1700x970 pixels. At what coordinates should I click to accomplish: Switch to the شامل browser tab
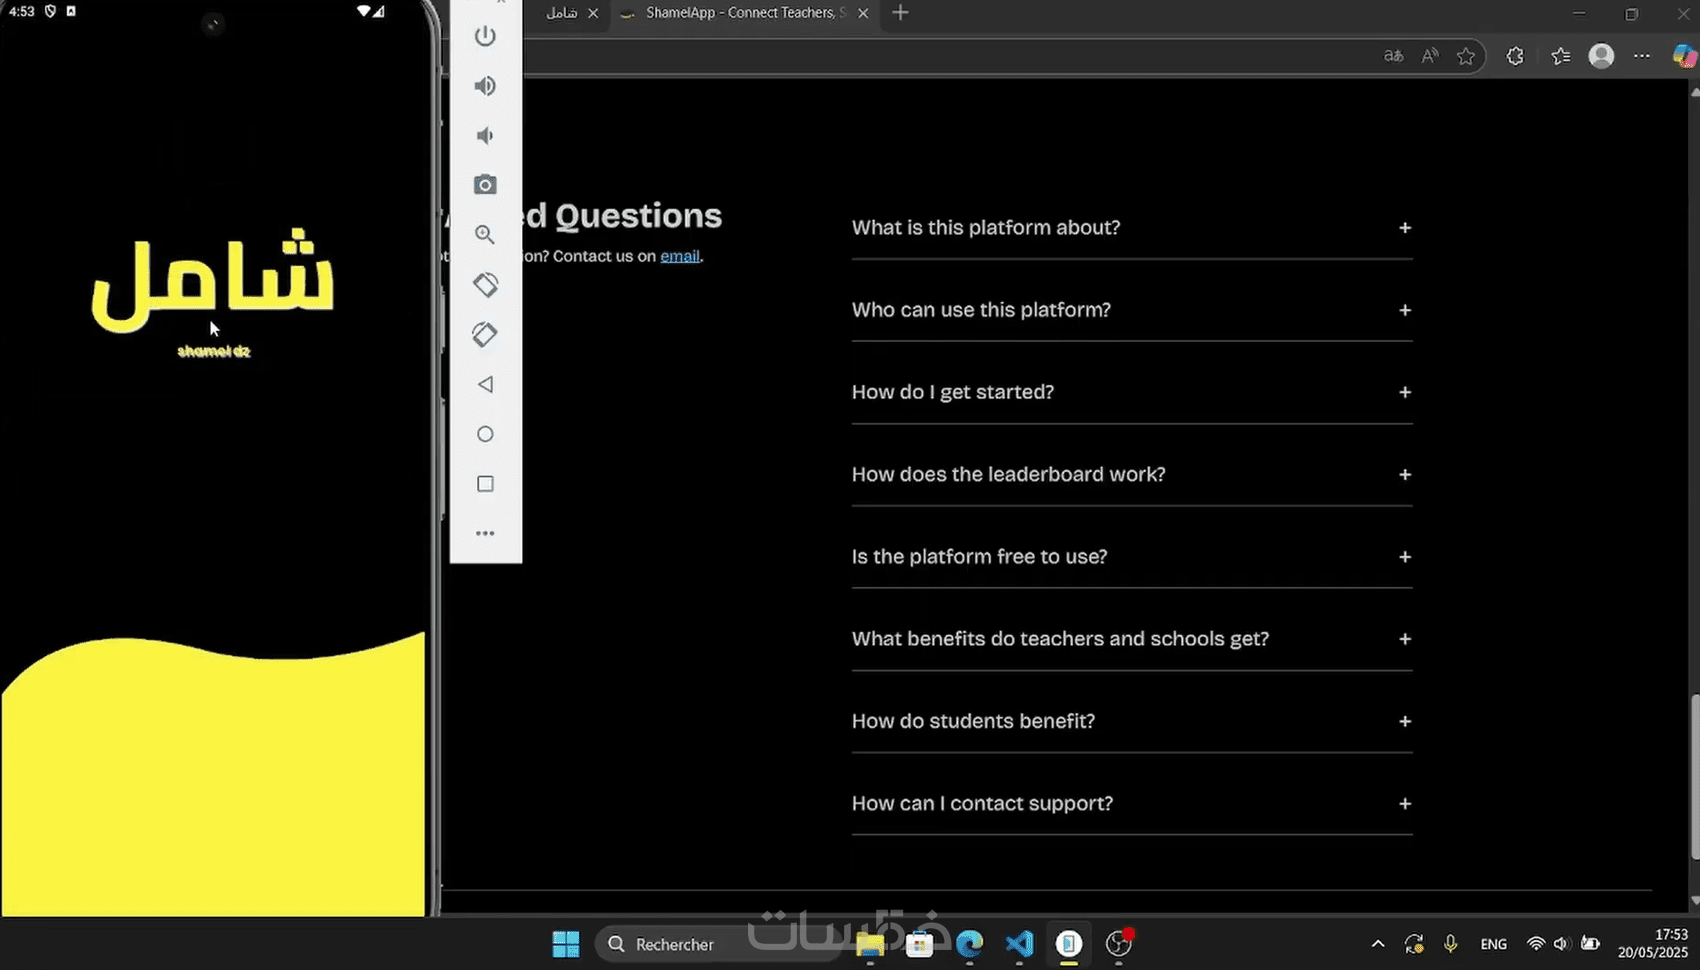(562, 13)
